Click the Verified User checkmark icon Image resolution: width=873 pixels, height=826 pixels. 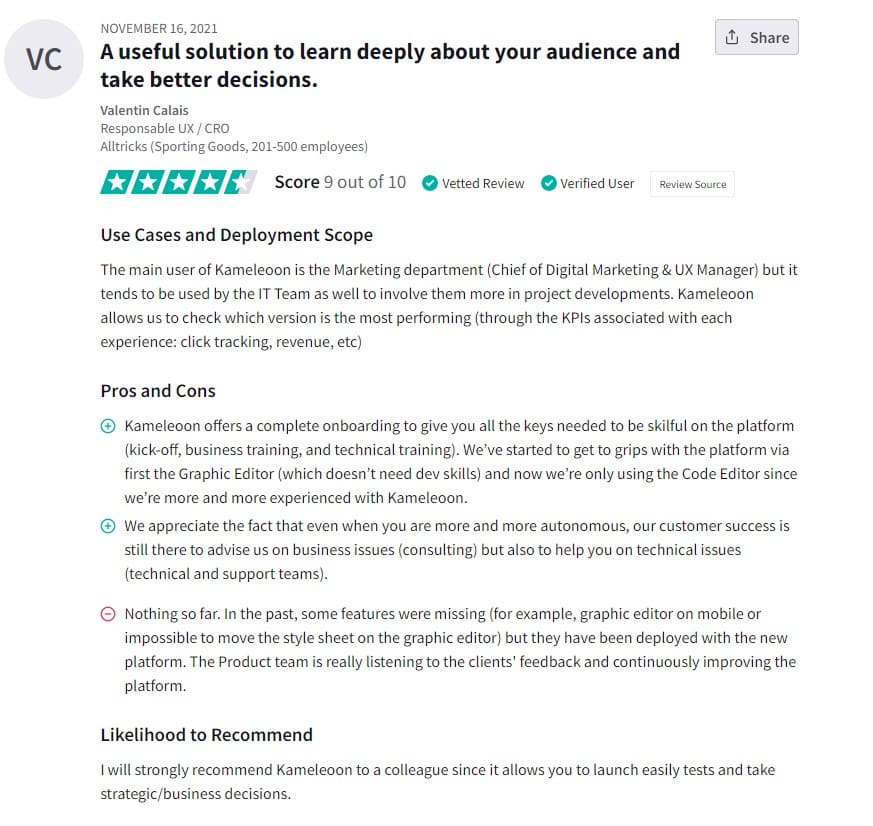click(548, 183)
